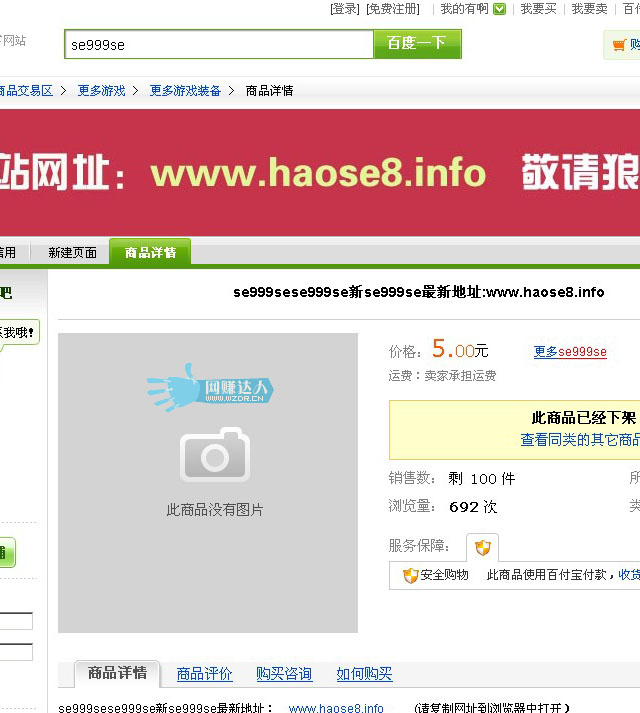Click the 我要卖 link
The image size is (640, 713).
point(589,9)
